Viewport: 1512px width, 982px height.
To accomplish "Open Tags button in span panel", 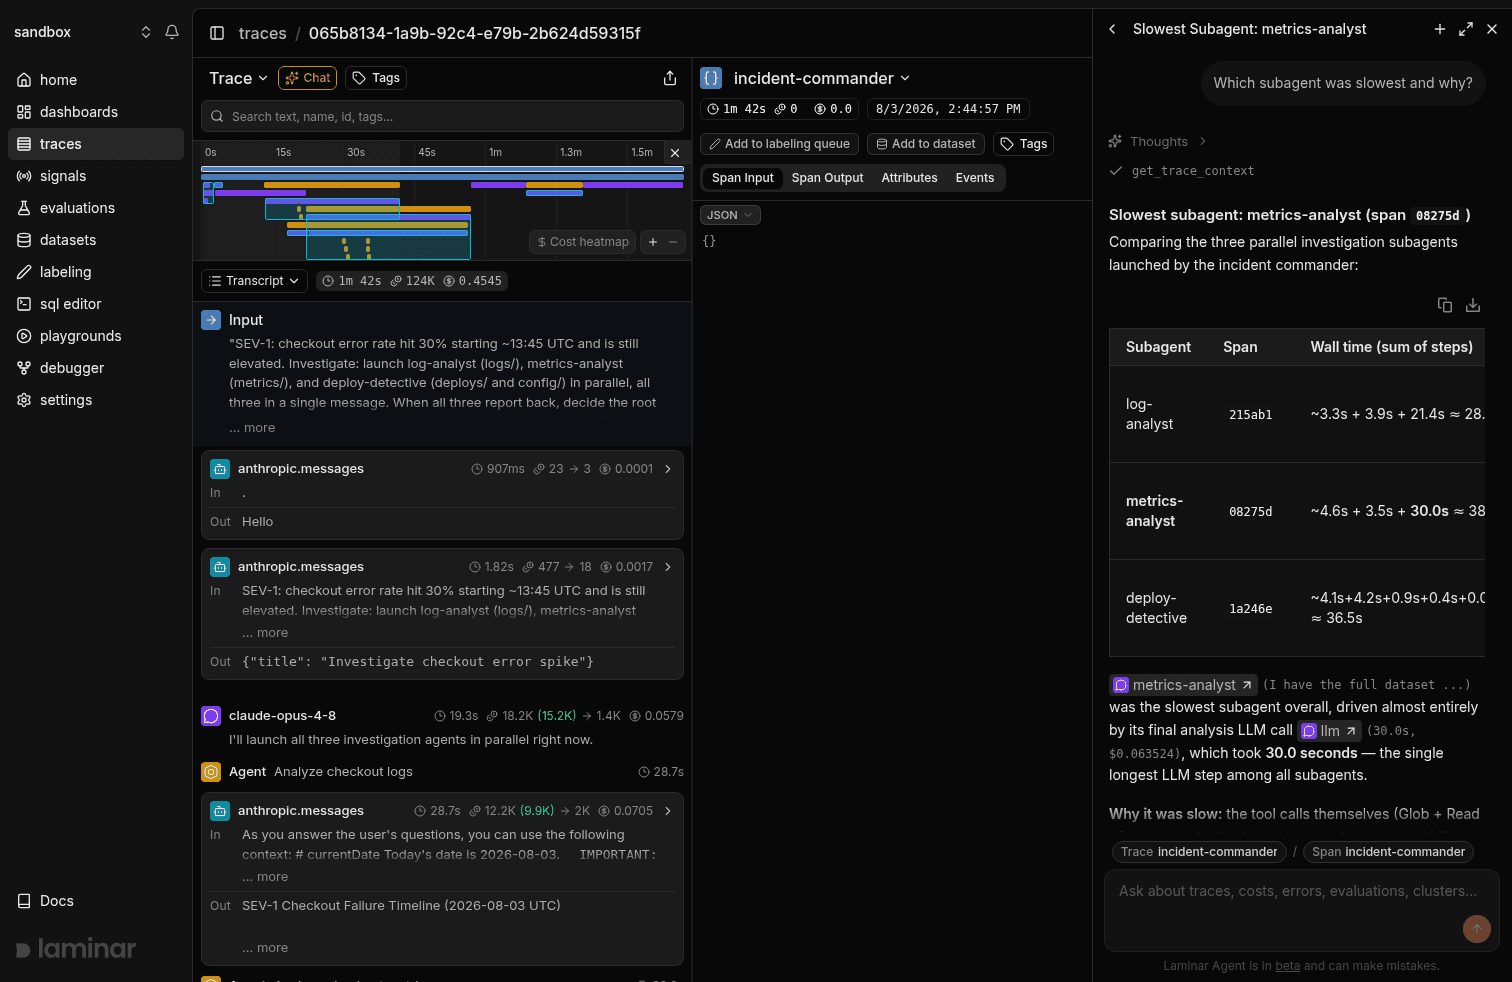I will point(1023,144).
